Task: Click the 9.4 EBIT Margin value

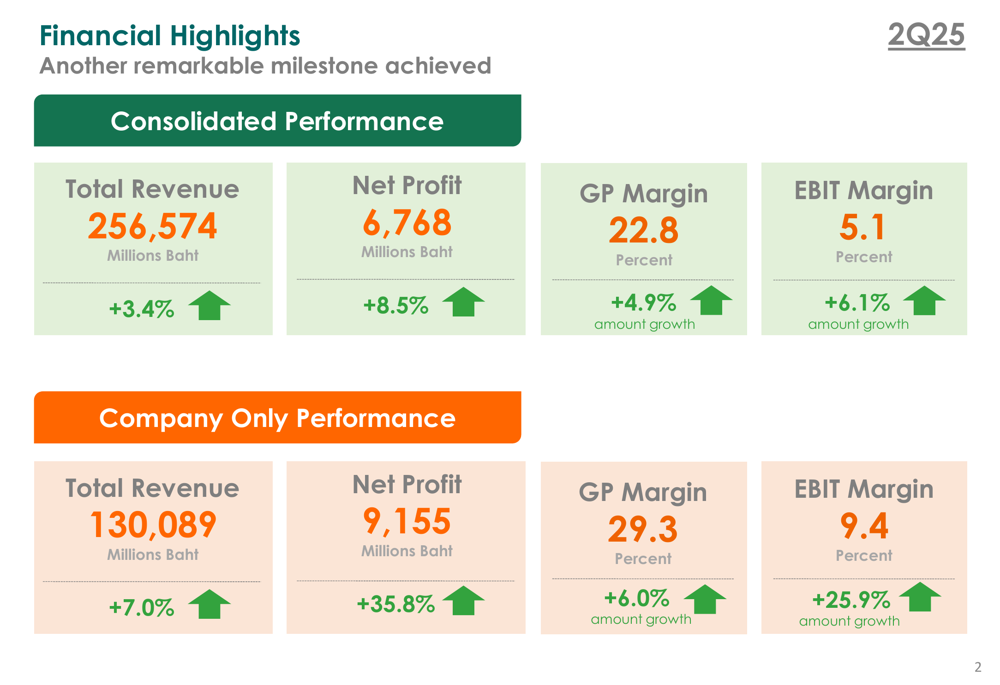Action: coord(863,525)
